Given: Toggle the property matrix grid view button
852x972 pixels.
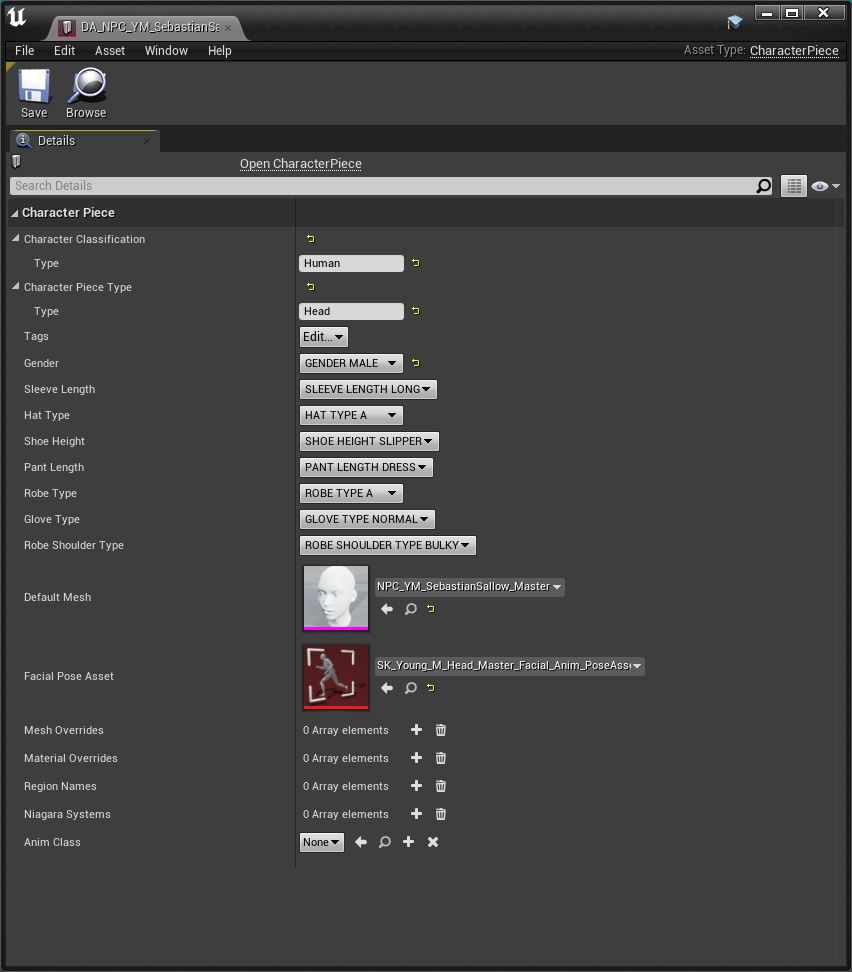Looking at the screenshot, I should point(794,185).
